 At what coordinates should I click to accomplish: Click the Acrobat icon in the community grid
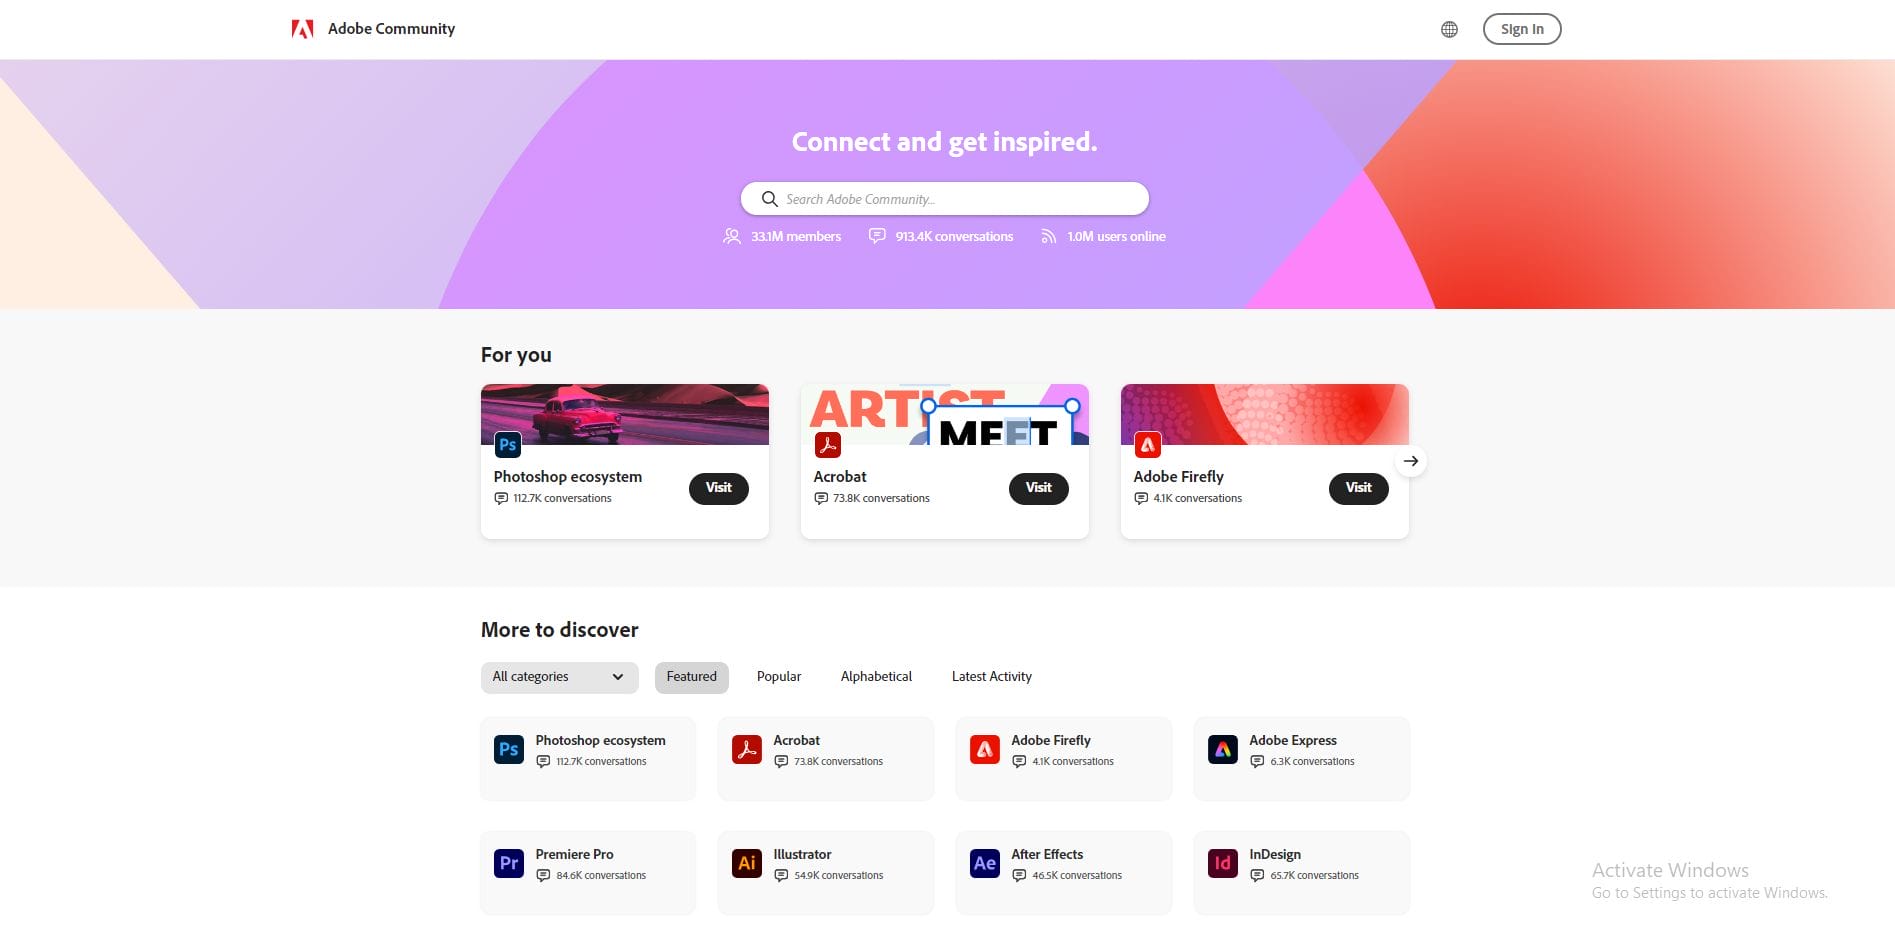[747, 749]
